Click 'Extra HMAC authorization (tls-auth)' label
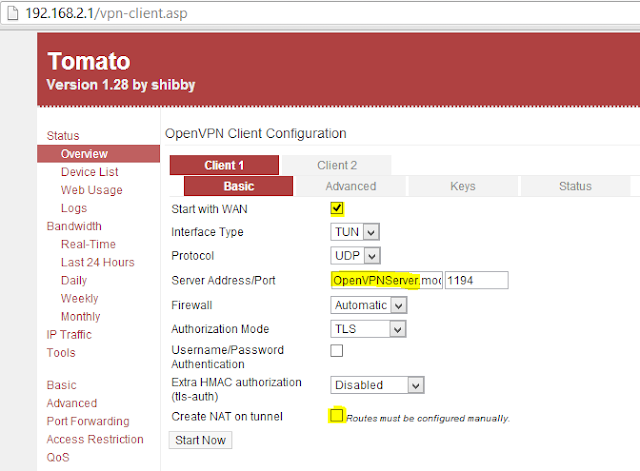This screenshot has height=471, width=640. [236, 389]
